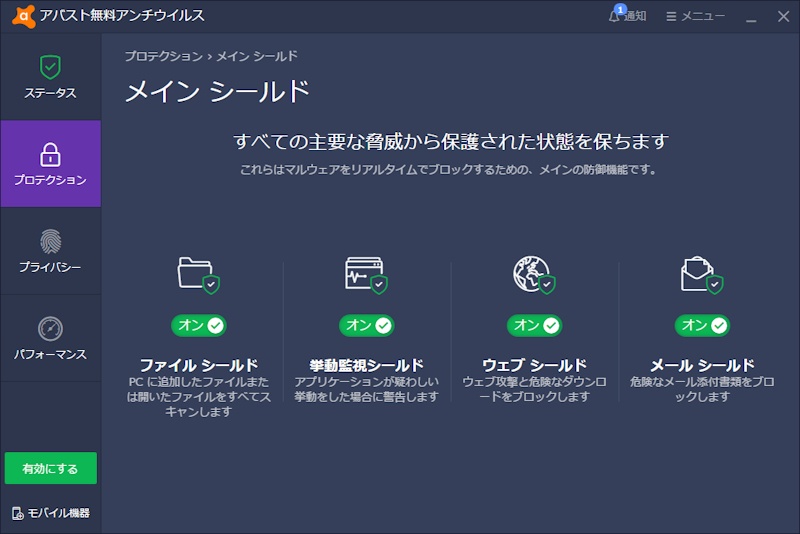Open the ステータス status tab
This screenshot has height=534, width=800.
click(51, 77)
